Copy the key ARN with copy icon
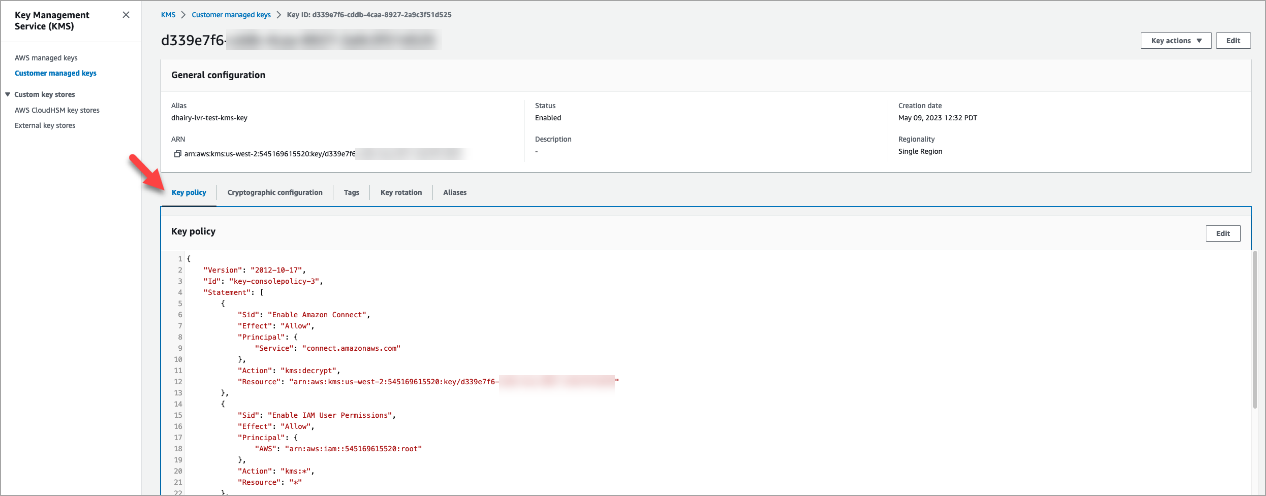 pyautogui.click(x=177, y=154)
